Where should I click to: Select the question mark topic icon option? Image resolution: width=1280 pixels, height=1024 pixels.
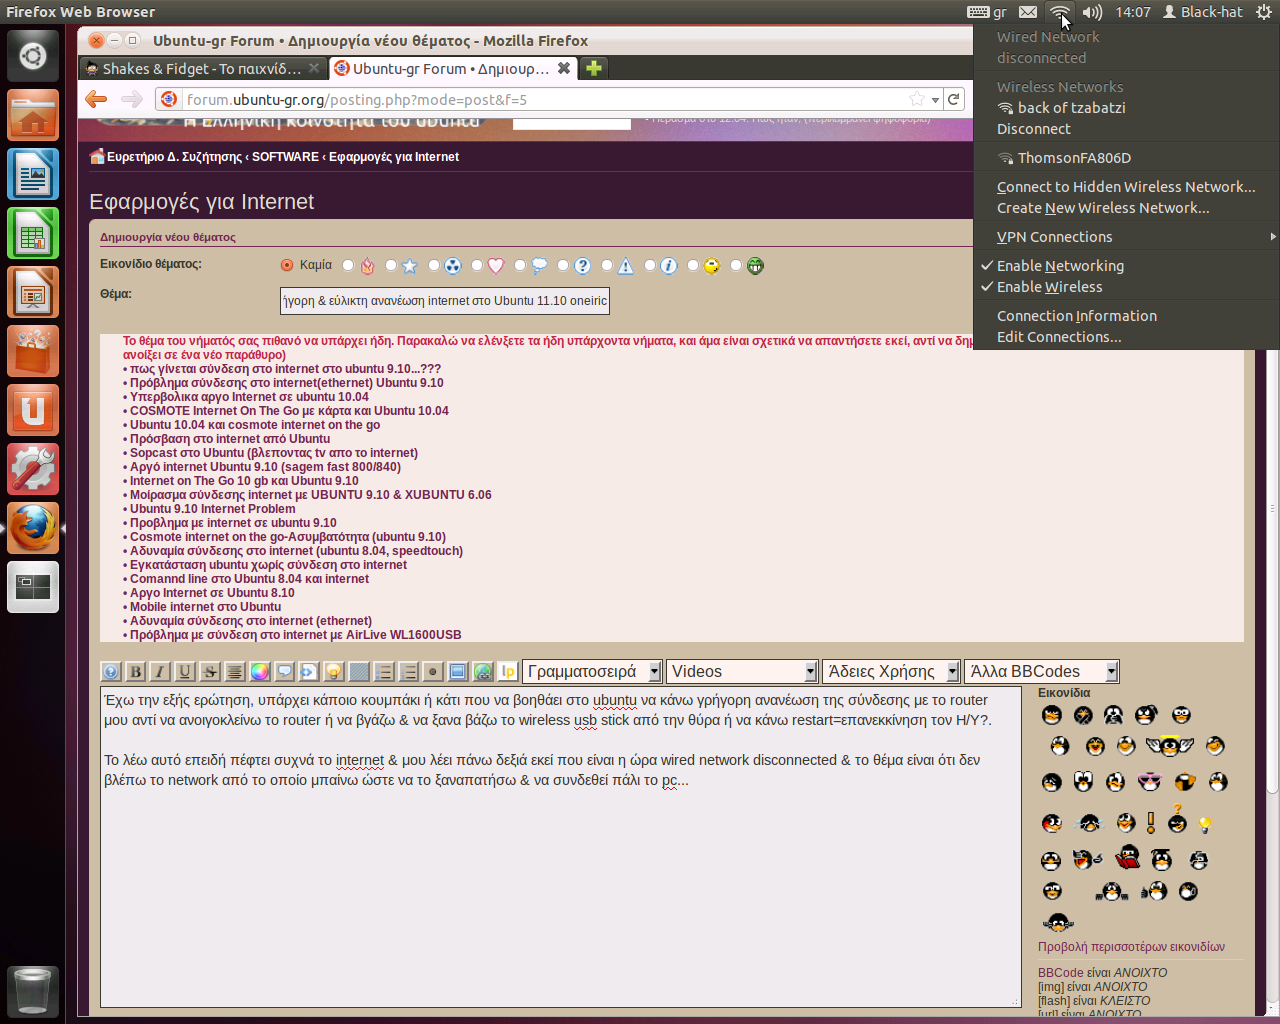[563, 265]
